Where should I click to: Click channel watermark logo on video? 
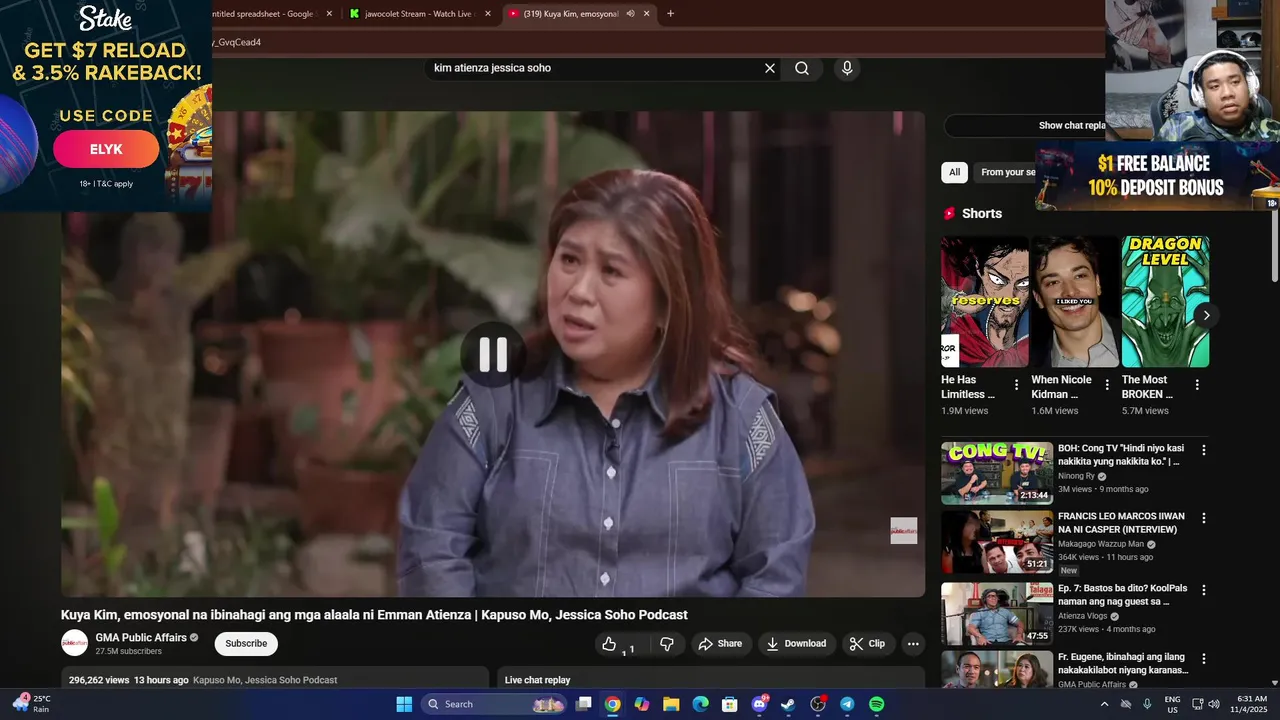[904, 530]
